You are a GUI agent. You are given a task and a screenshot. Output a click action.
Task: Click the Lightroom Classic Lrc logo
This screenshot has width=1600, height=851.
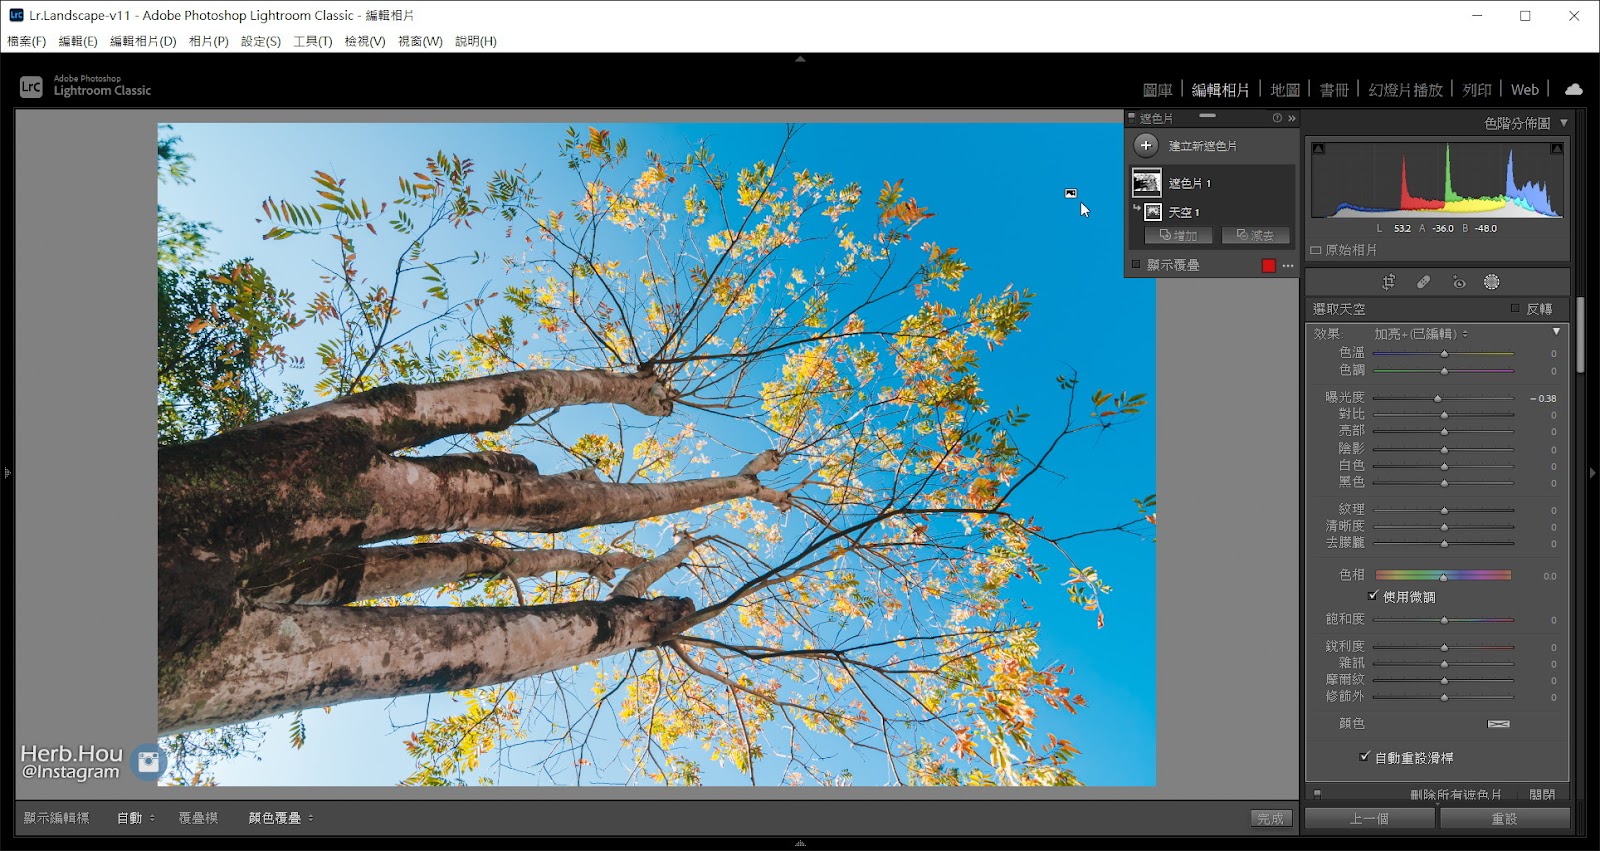coord(31,87)
